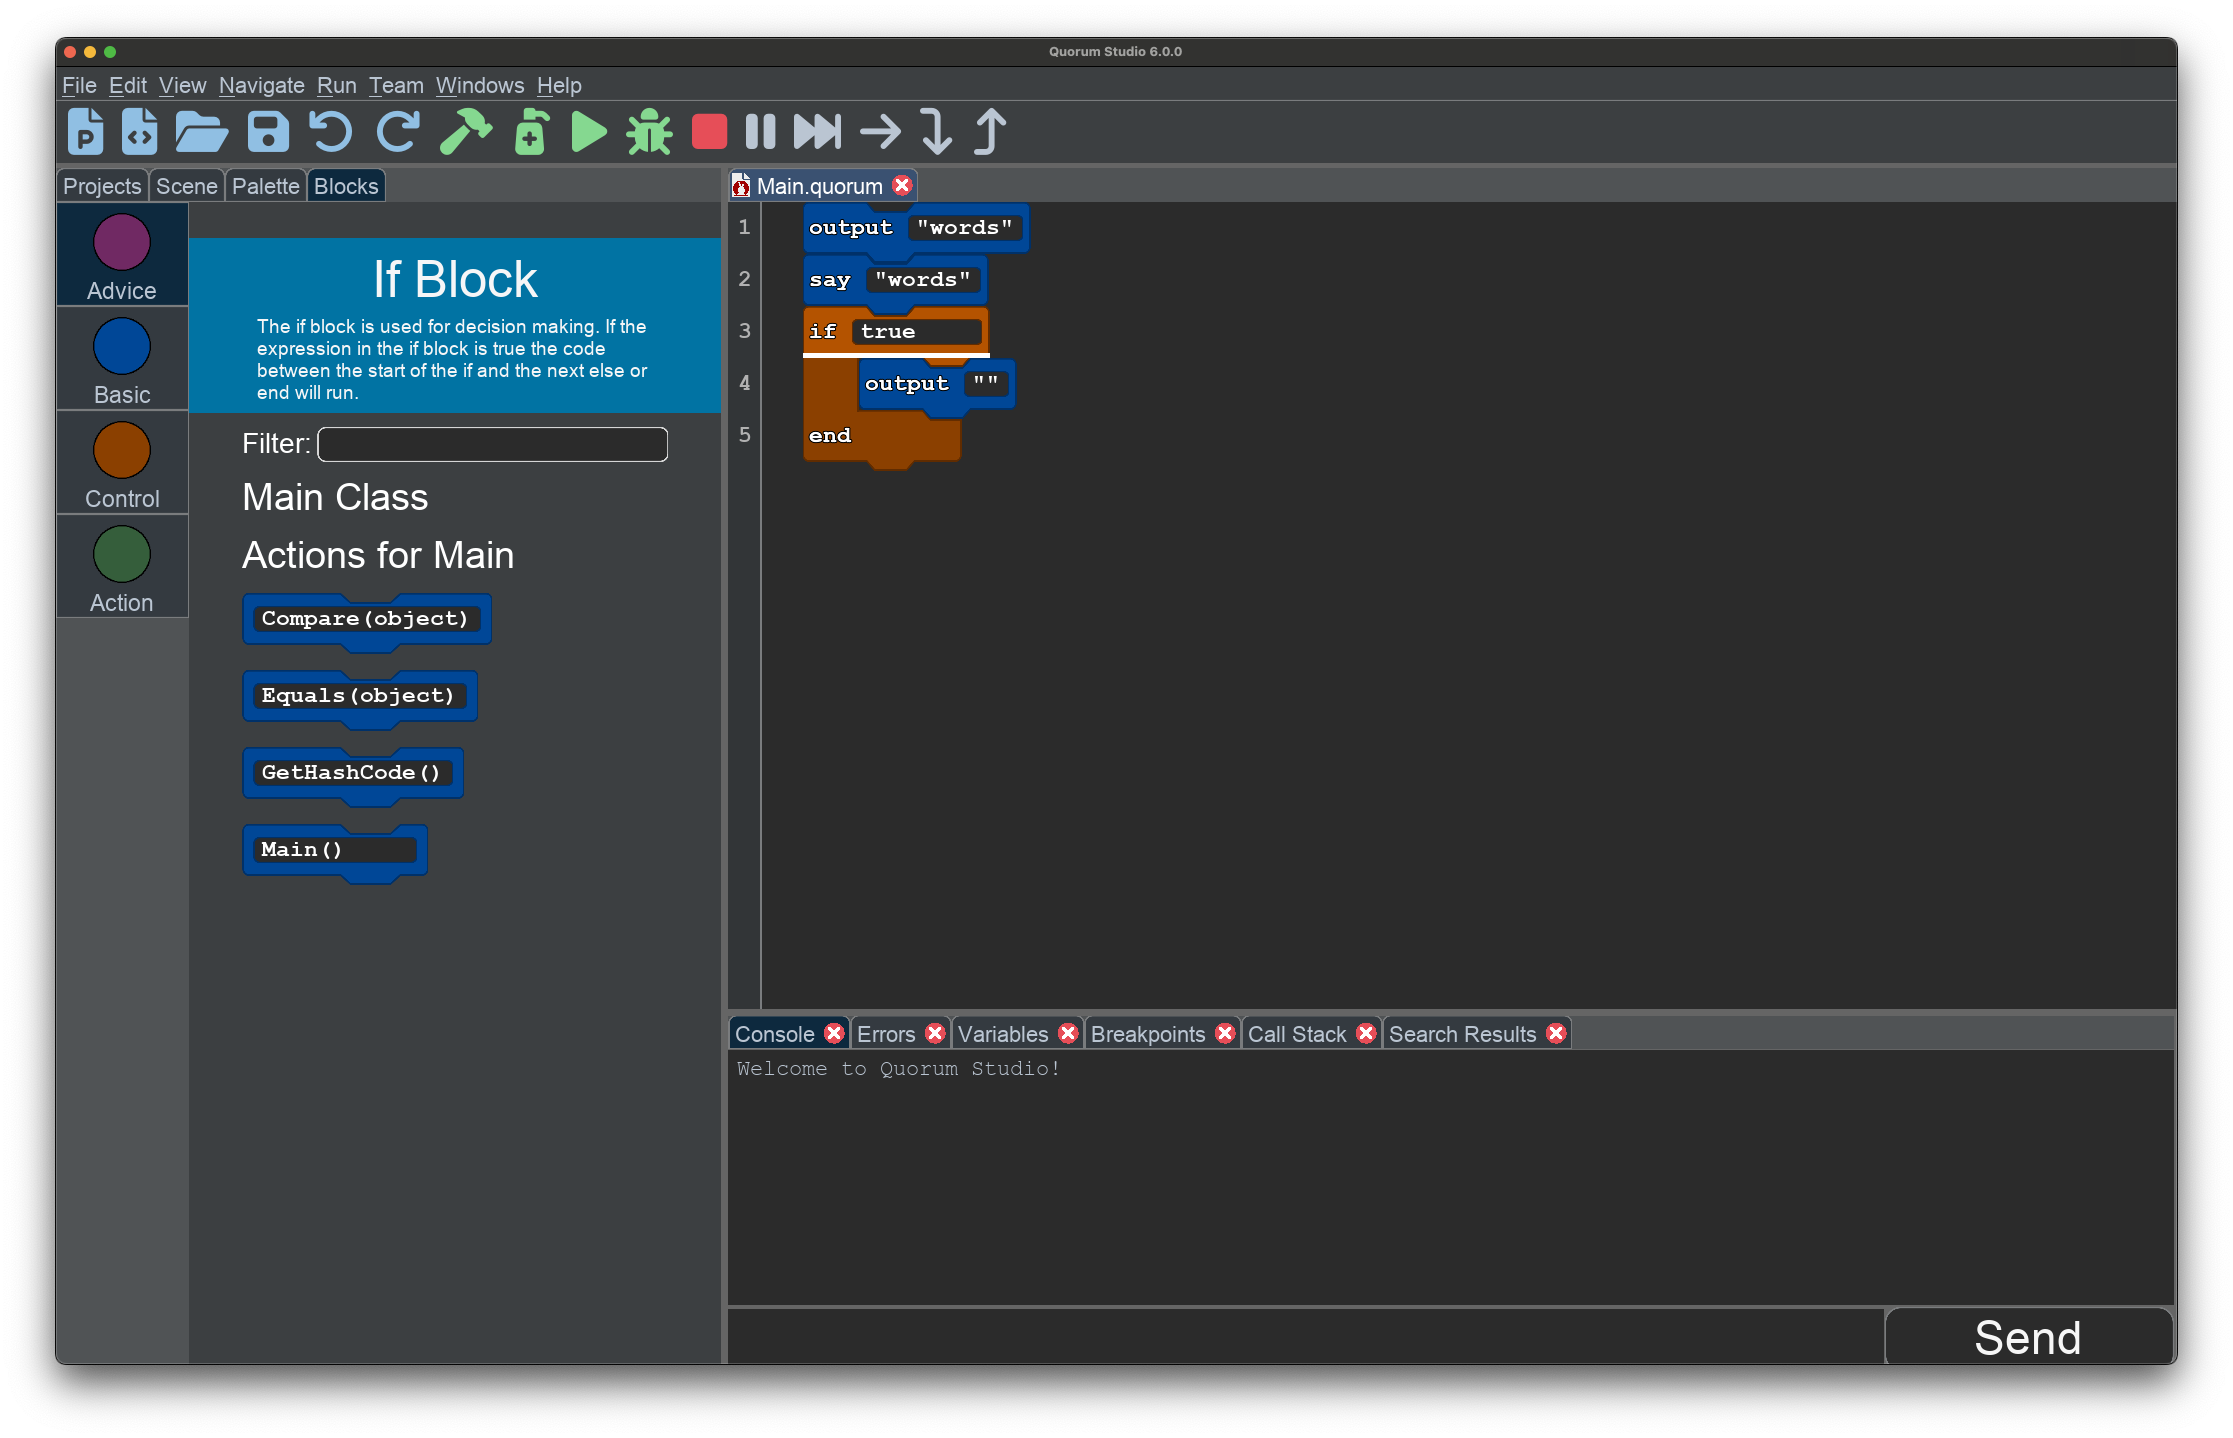Click the New Project toolbar icon

[86, 131]
